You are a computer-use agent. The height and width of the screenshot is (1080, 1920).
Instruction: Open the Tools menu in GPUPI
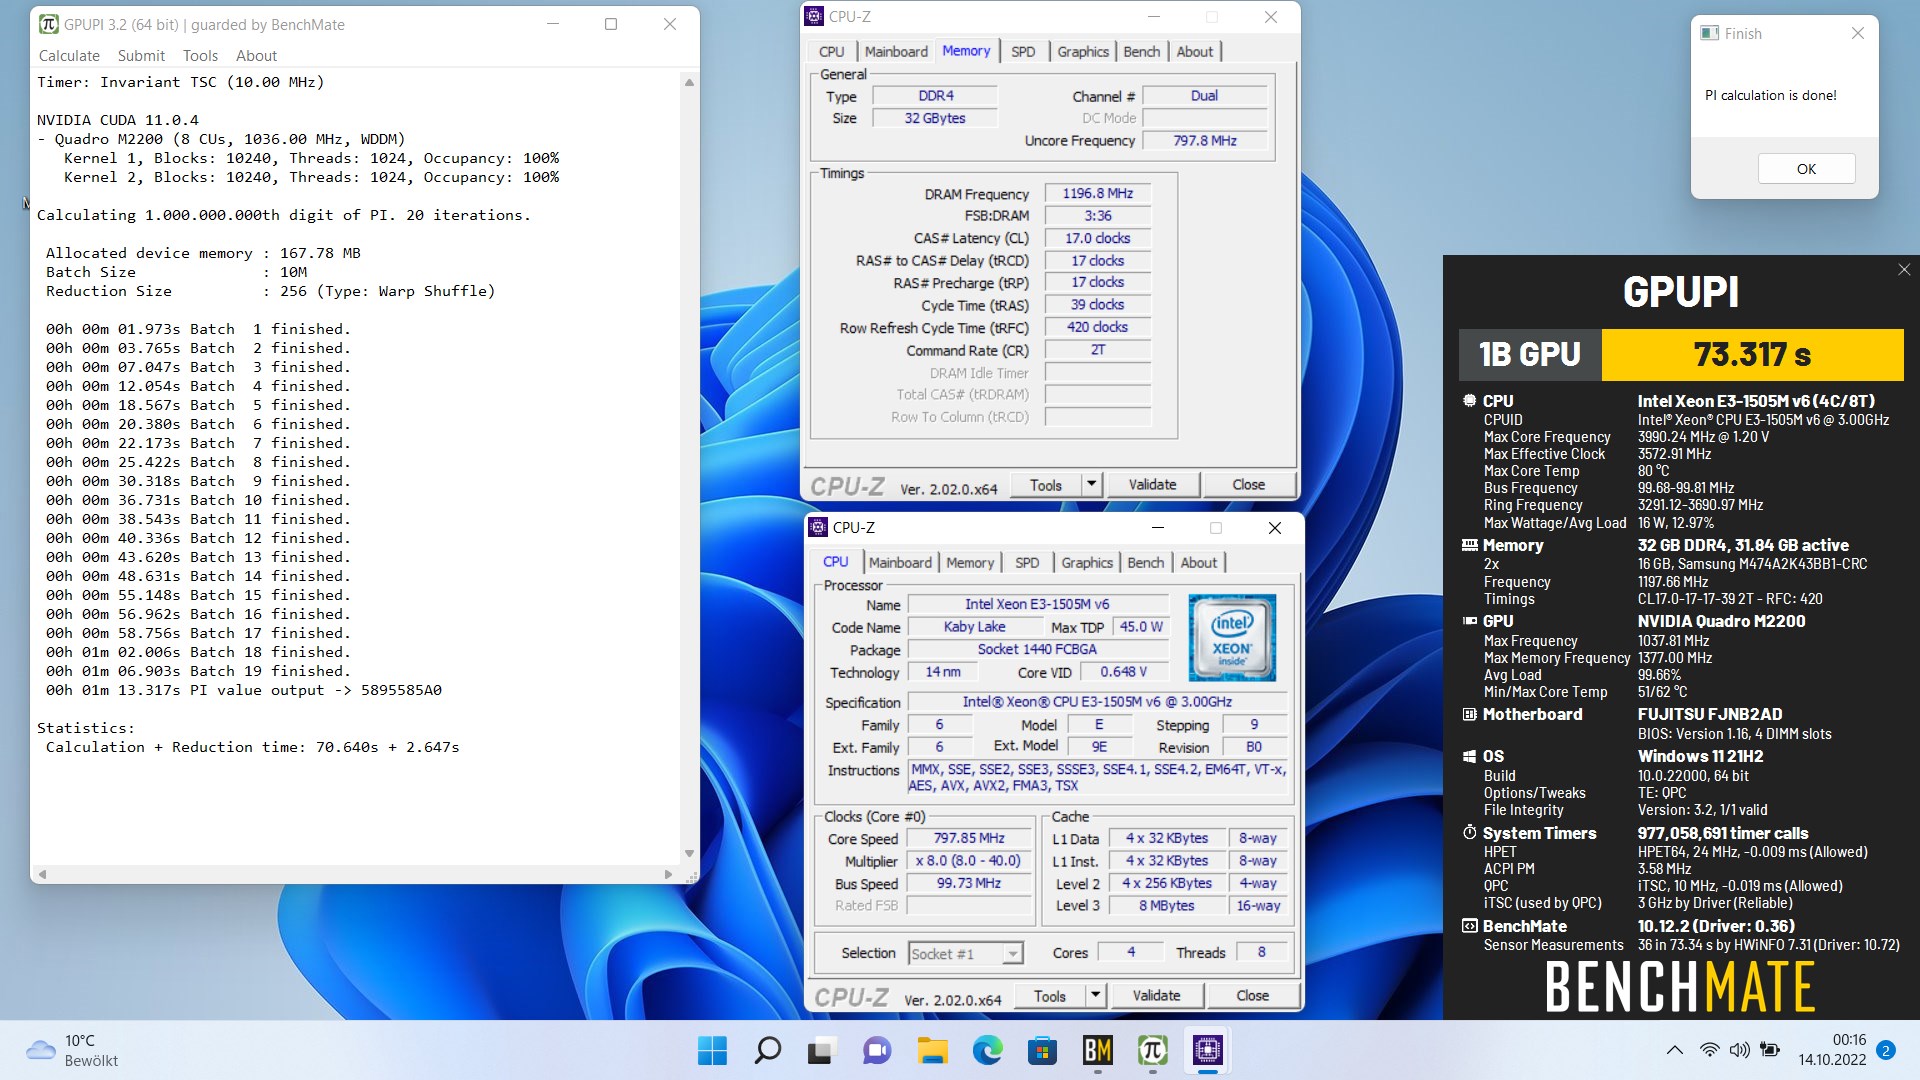click(200, 56)
